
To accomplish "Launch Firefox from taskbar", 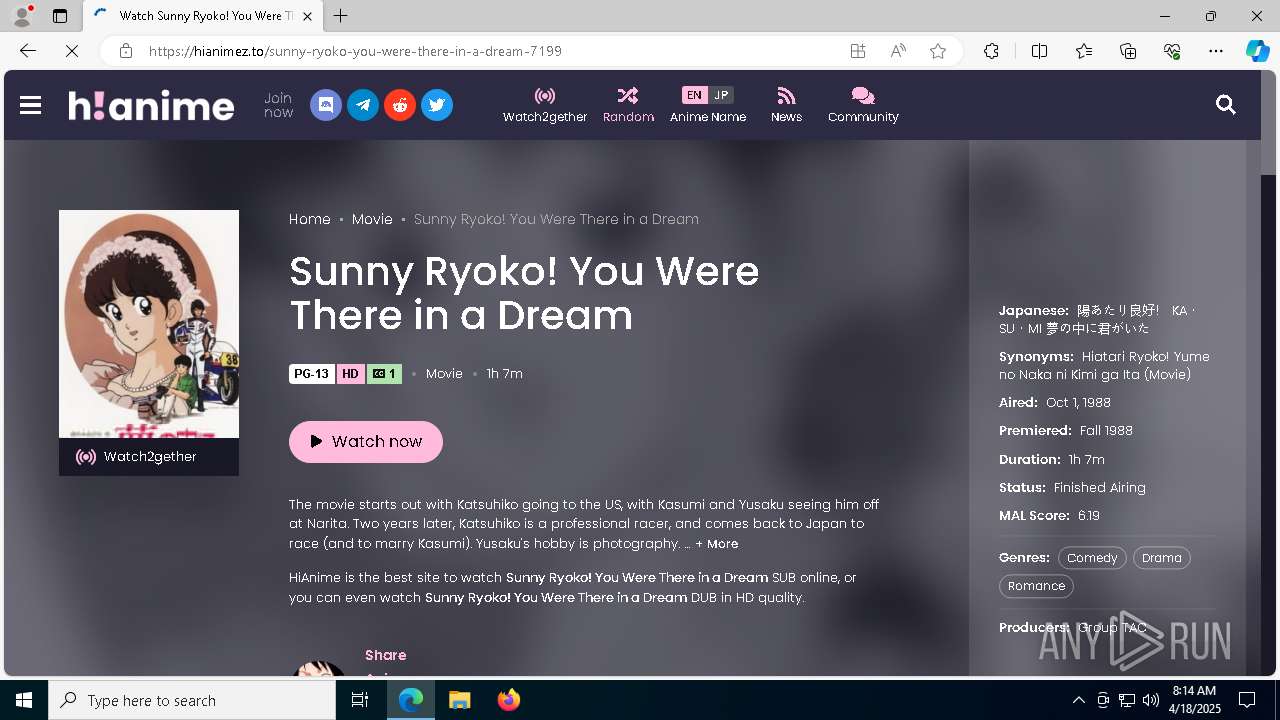I will coord(509,700).
